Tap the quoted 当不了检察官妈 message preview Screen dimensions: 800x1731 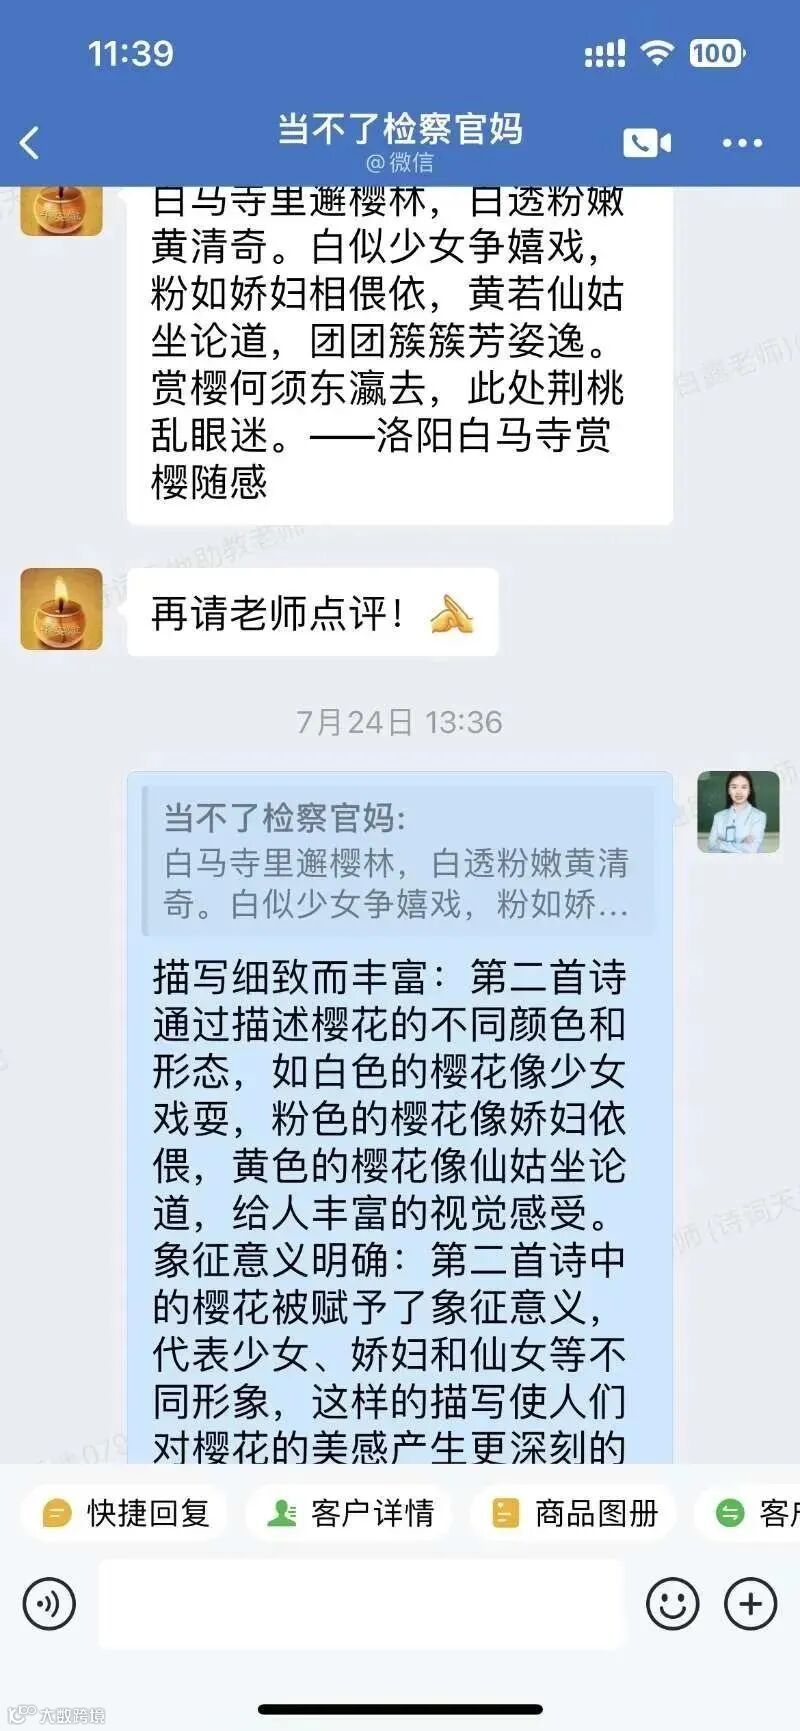(x=398, y=861)
